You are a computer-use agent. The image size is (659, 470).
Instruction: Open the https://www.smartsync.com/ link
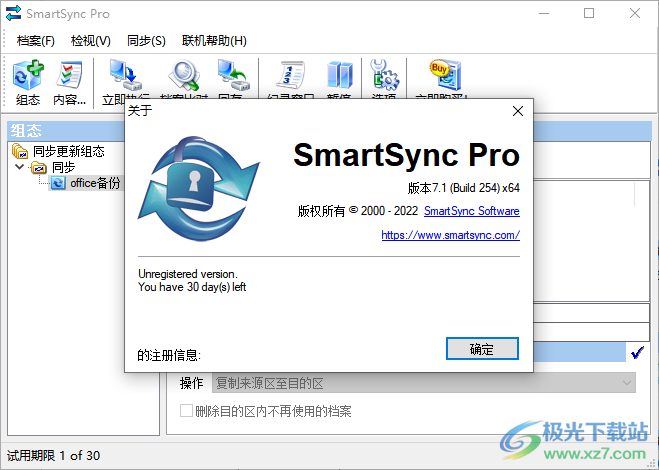point(451,235)
